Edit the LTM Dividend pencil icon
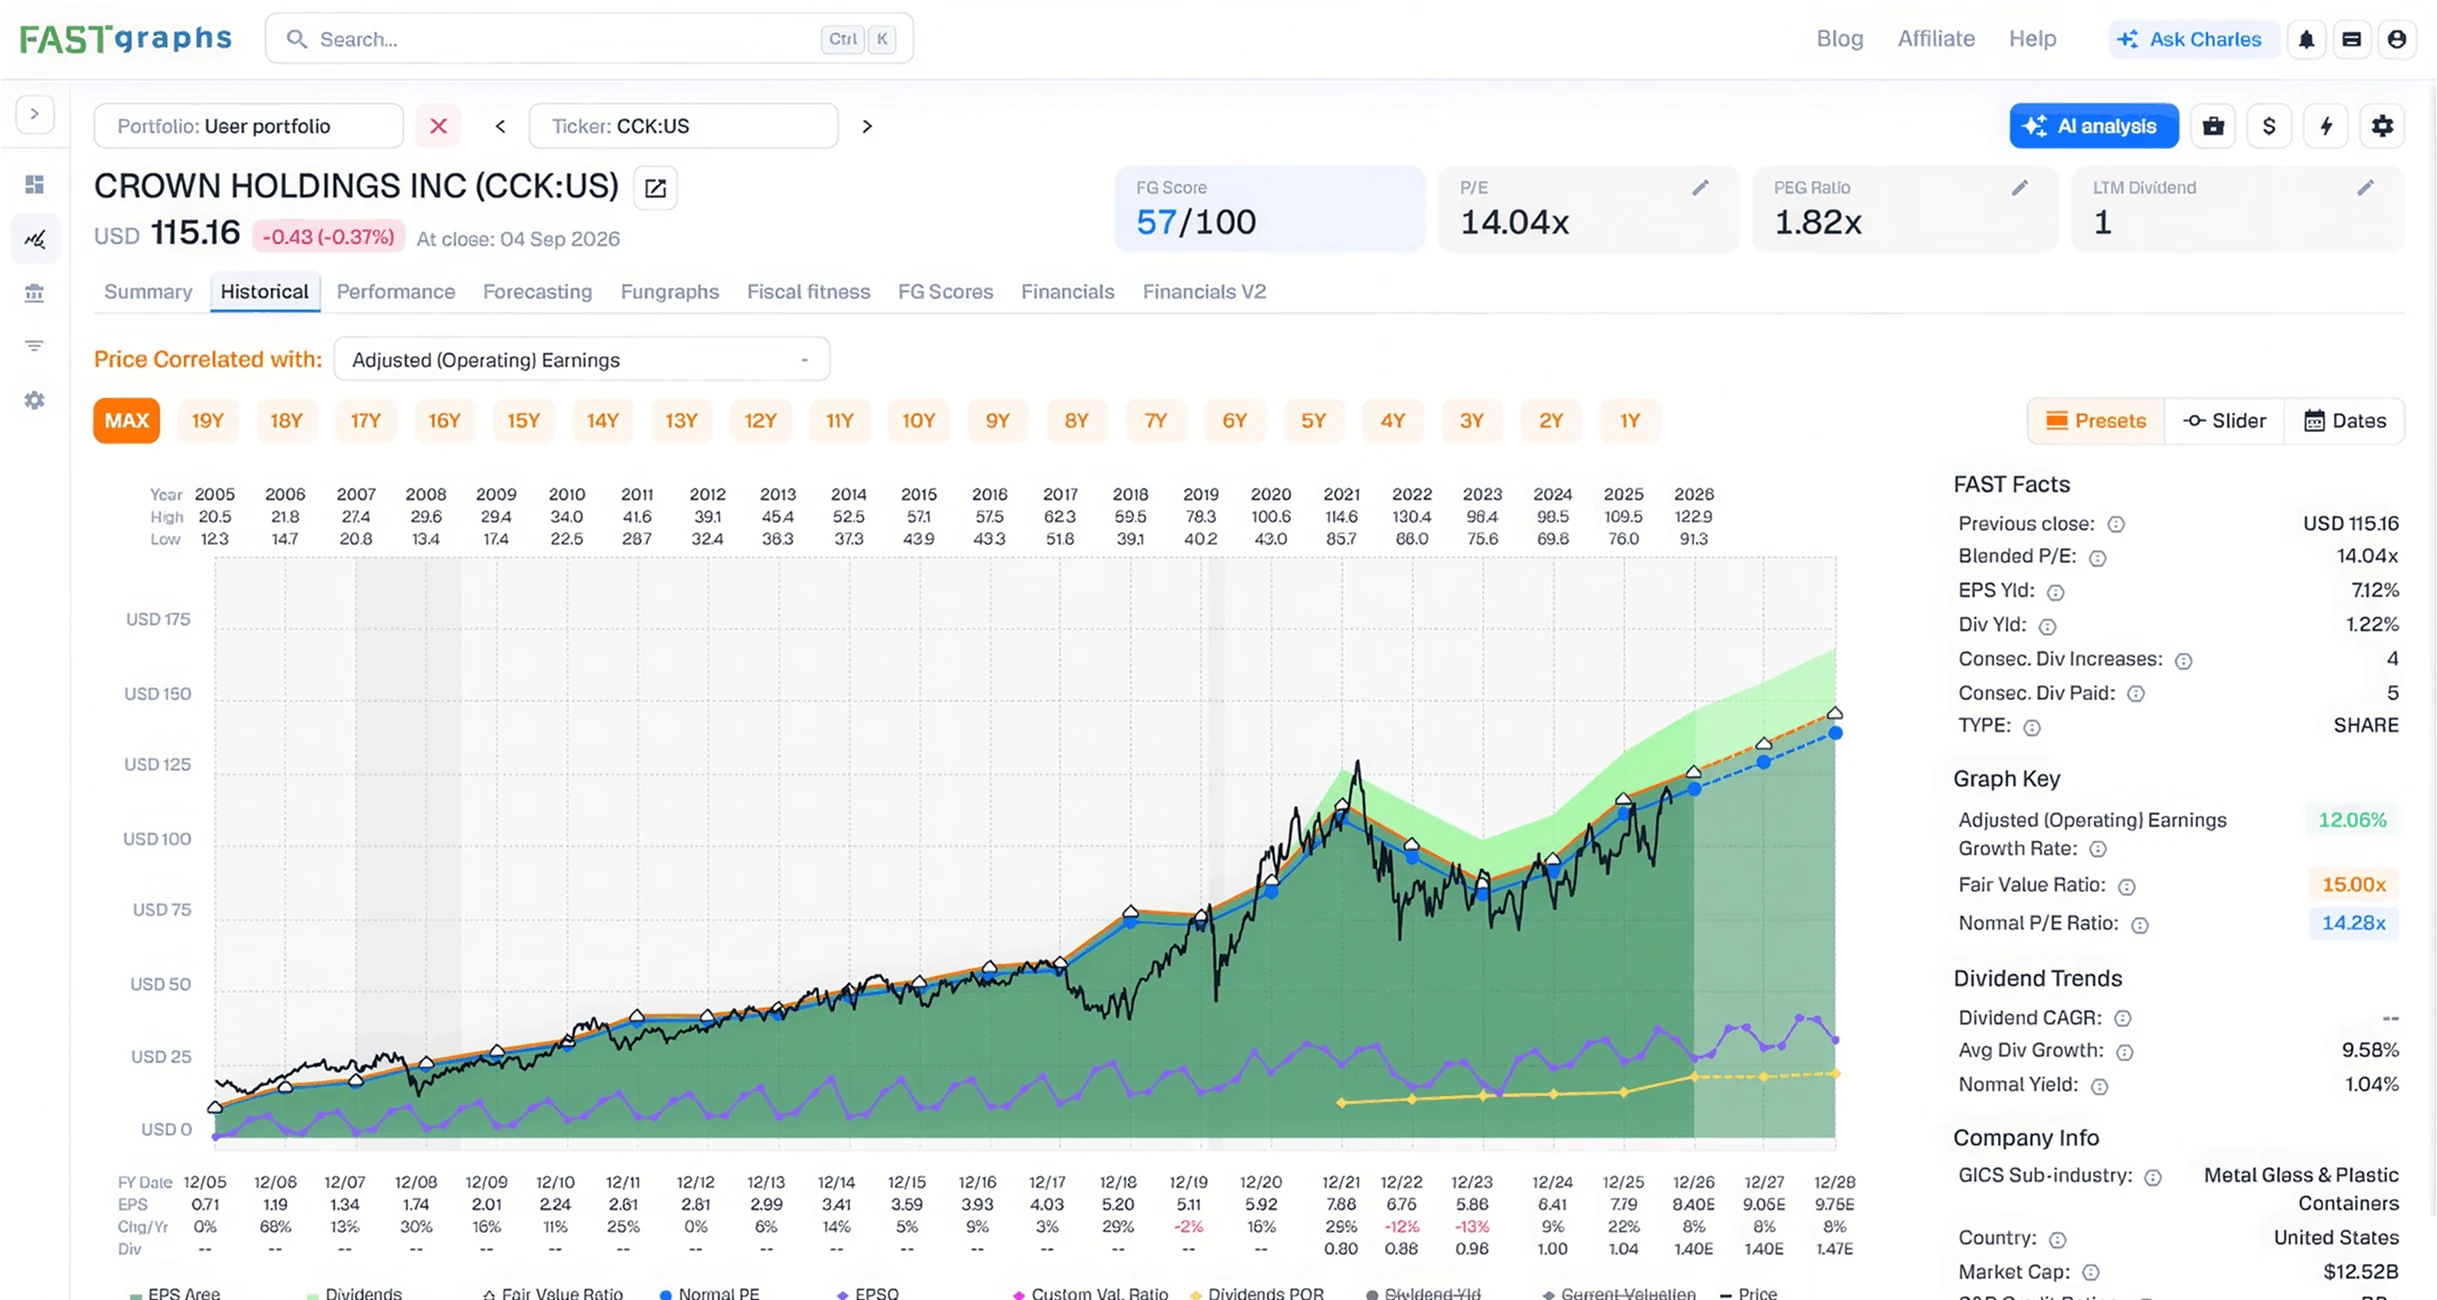 click(2365, 188)
